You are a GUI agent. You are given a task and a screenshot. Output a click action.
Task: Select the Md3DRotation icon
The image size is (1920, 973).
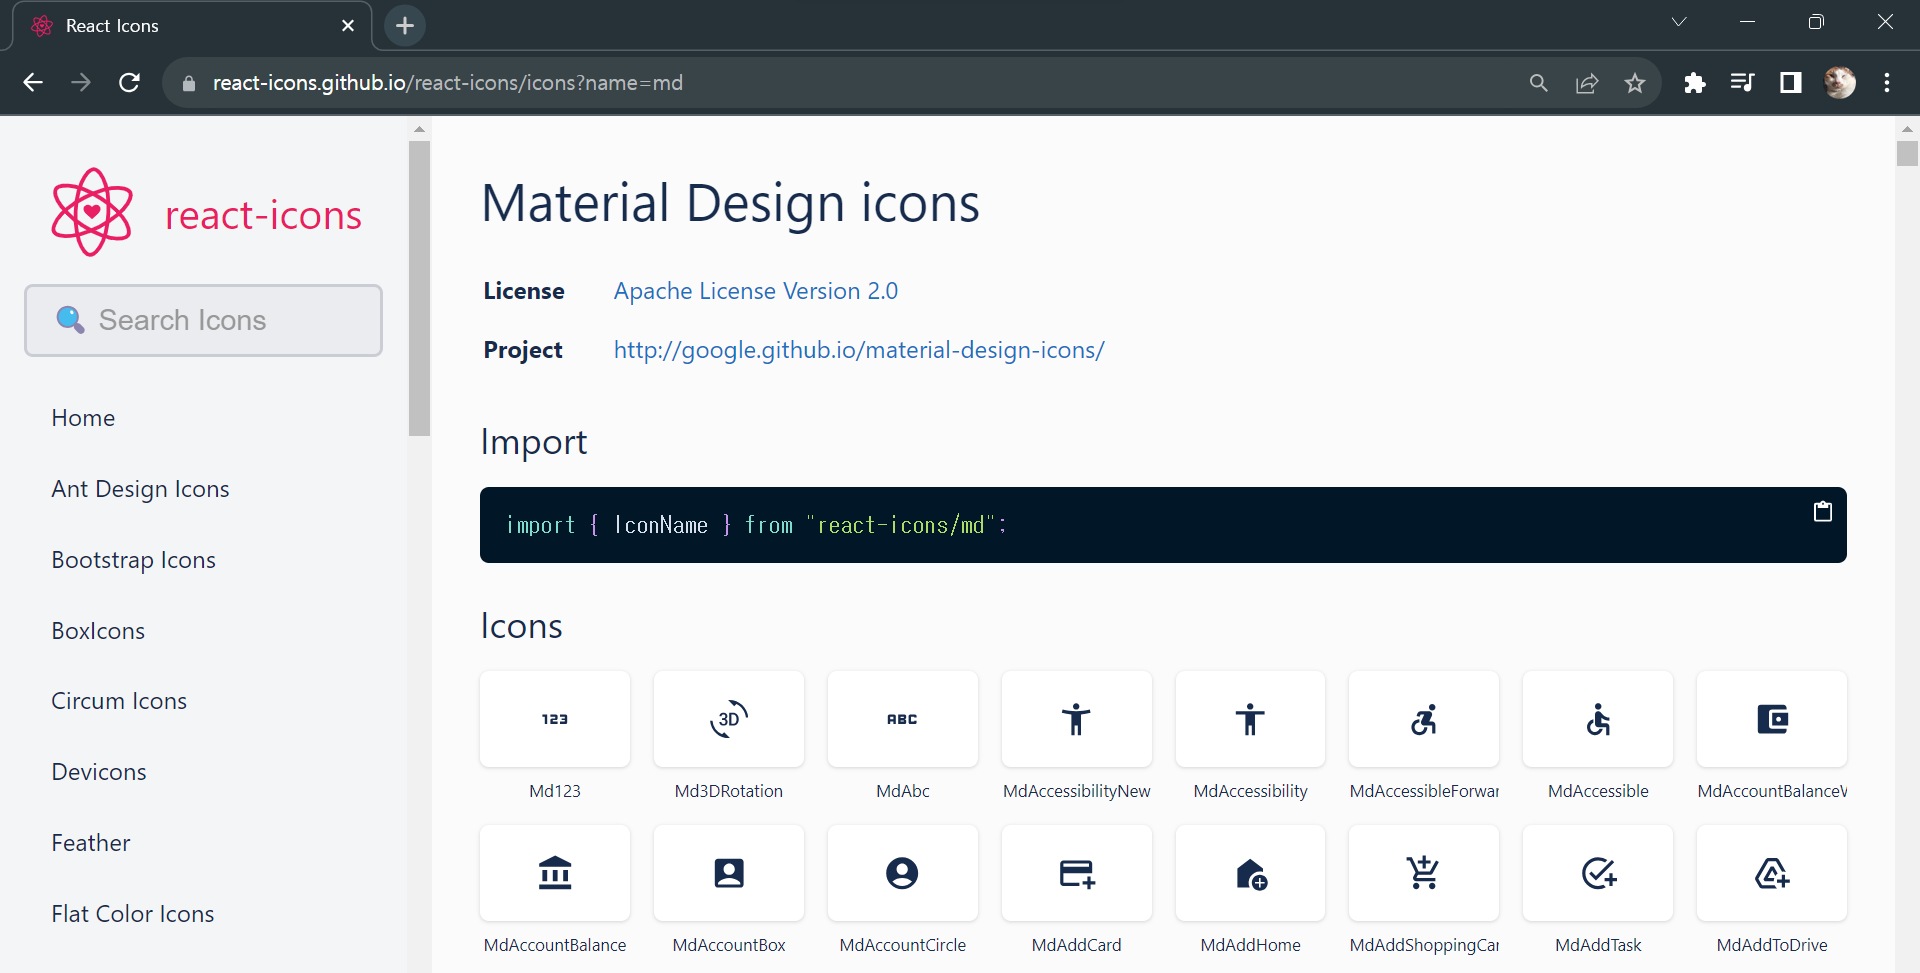(x=729, y=719)
